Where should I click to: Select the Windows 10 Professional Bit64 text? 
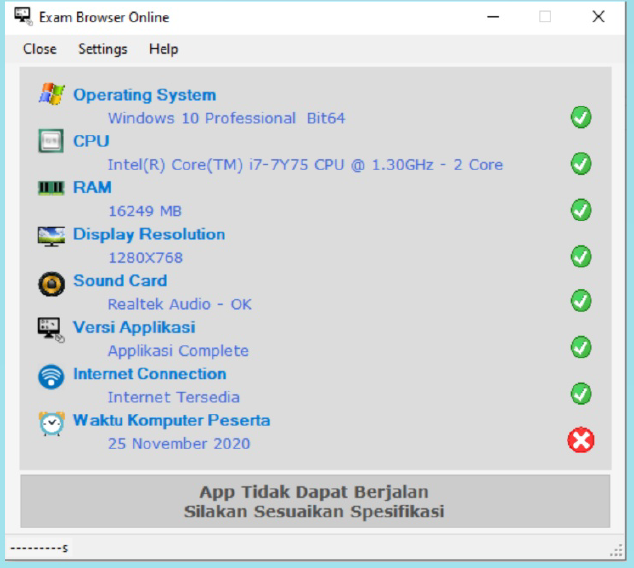click(x=226, y=118)
